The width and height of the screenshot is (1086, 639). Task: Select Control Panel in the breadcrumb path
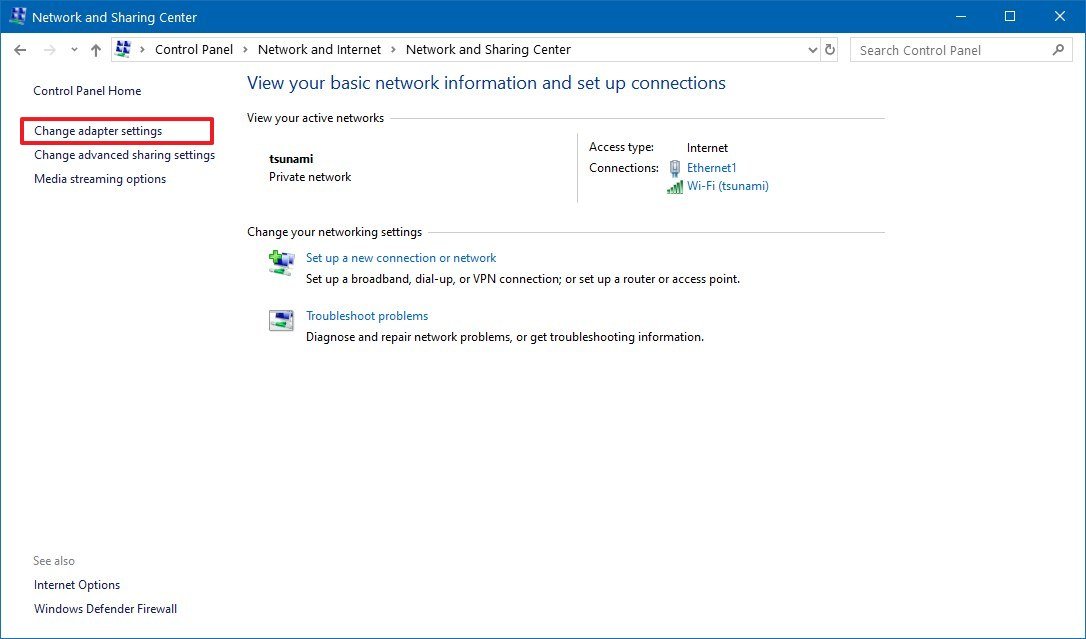coord(194,49)
